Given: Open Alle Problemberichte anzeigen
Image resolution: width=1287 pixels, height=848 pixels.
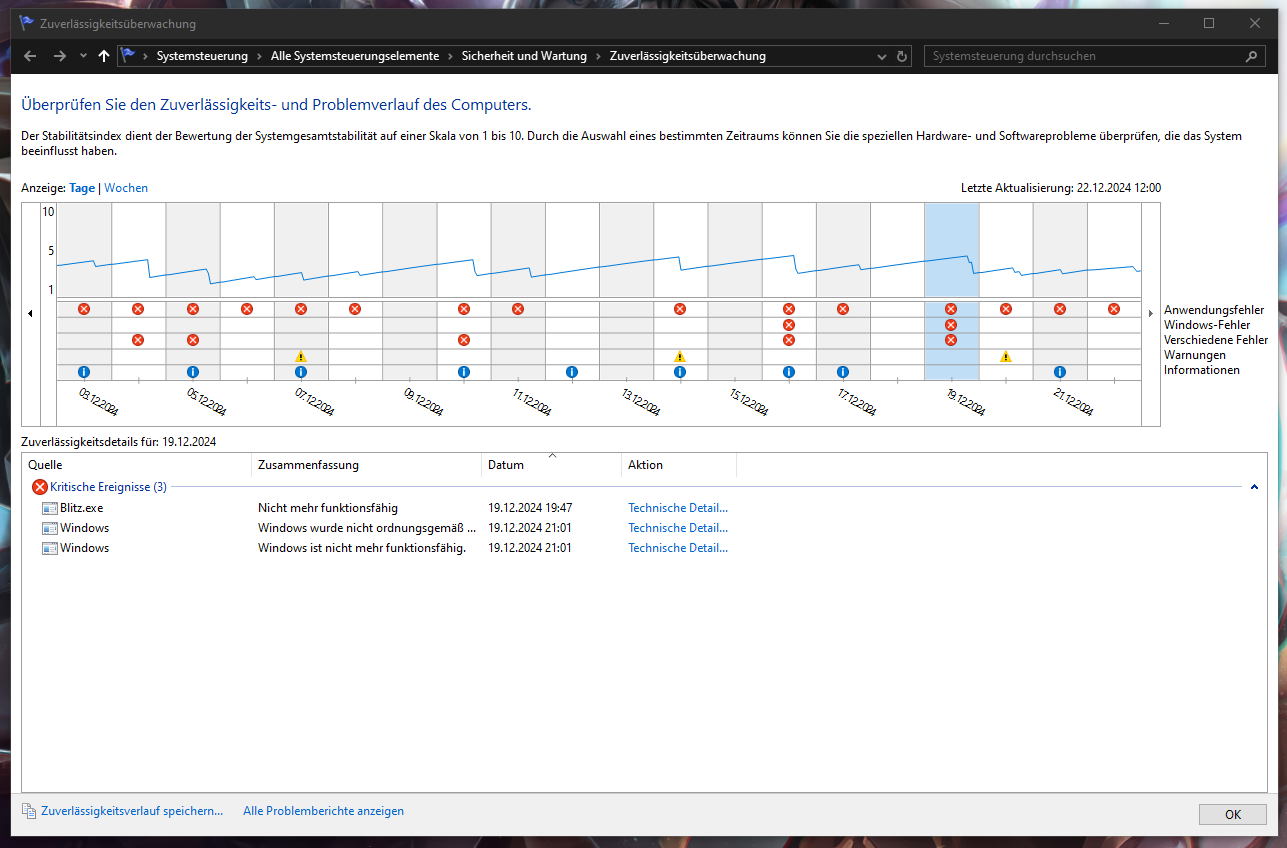Looking at the screenshot, I should (323, 811).
